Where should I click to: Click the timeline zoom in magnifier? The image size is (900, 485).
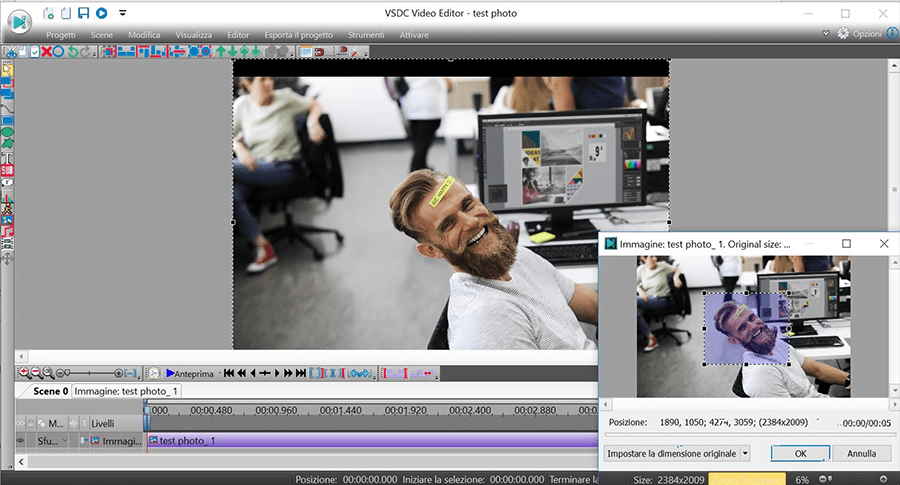(24, 373)
